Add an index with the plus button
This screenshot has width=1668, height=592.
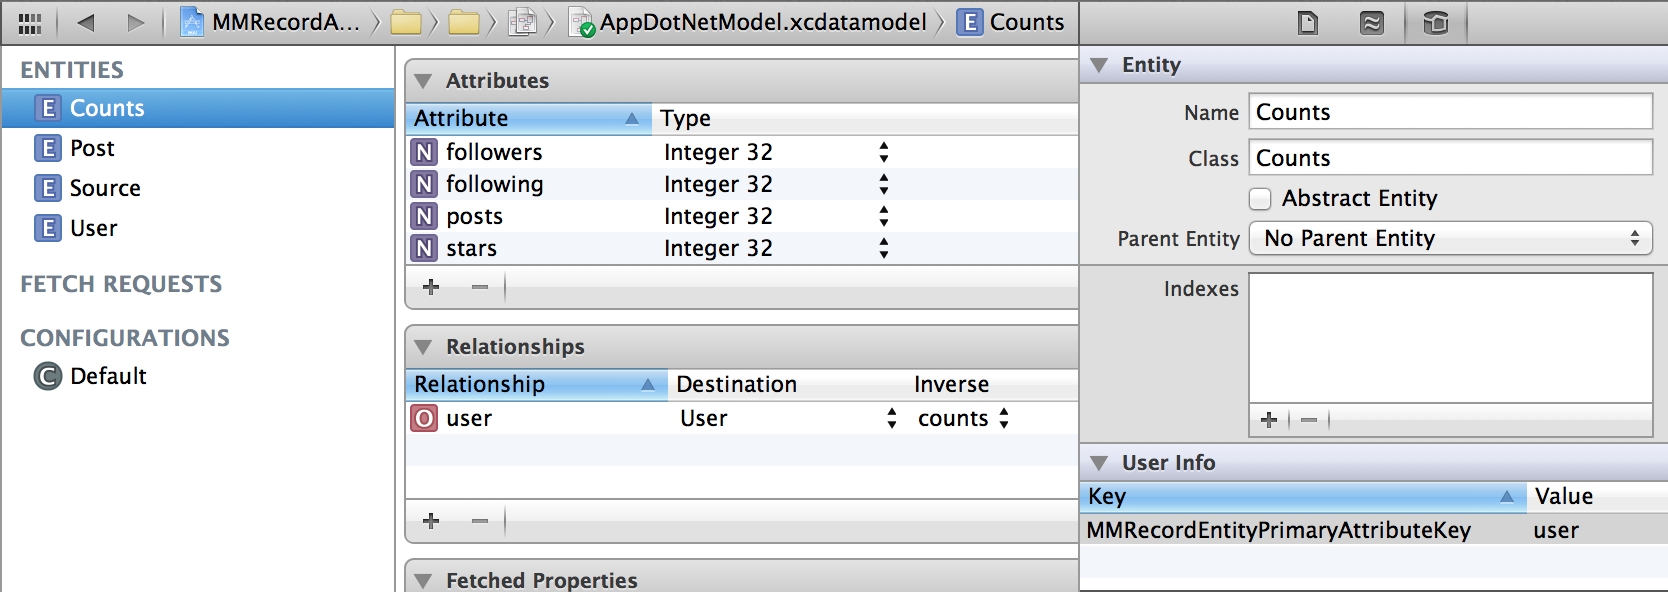1269,420
